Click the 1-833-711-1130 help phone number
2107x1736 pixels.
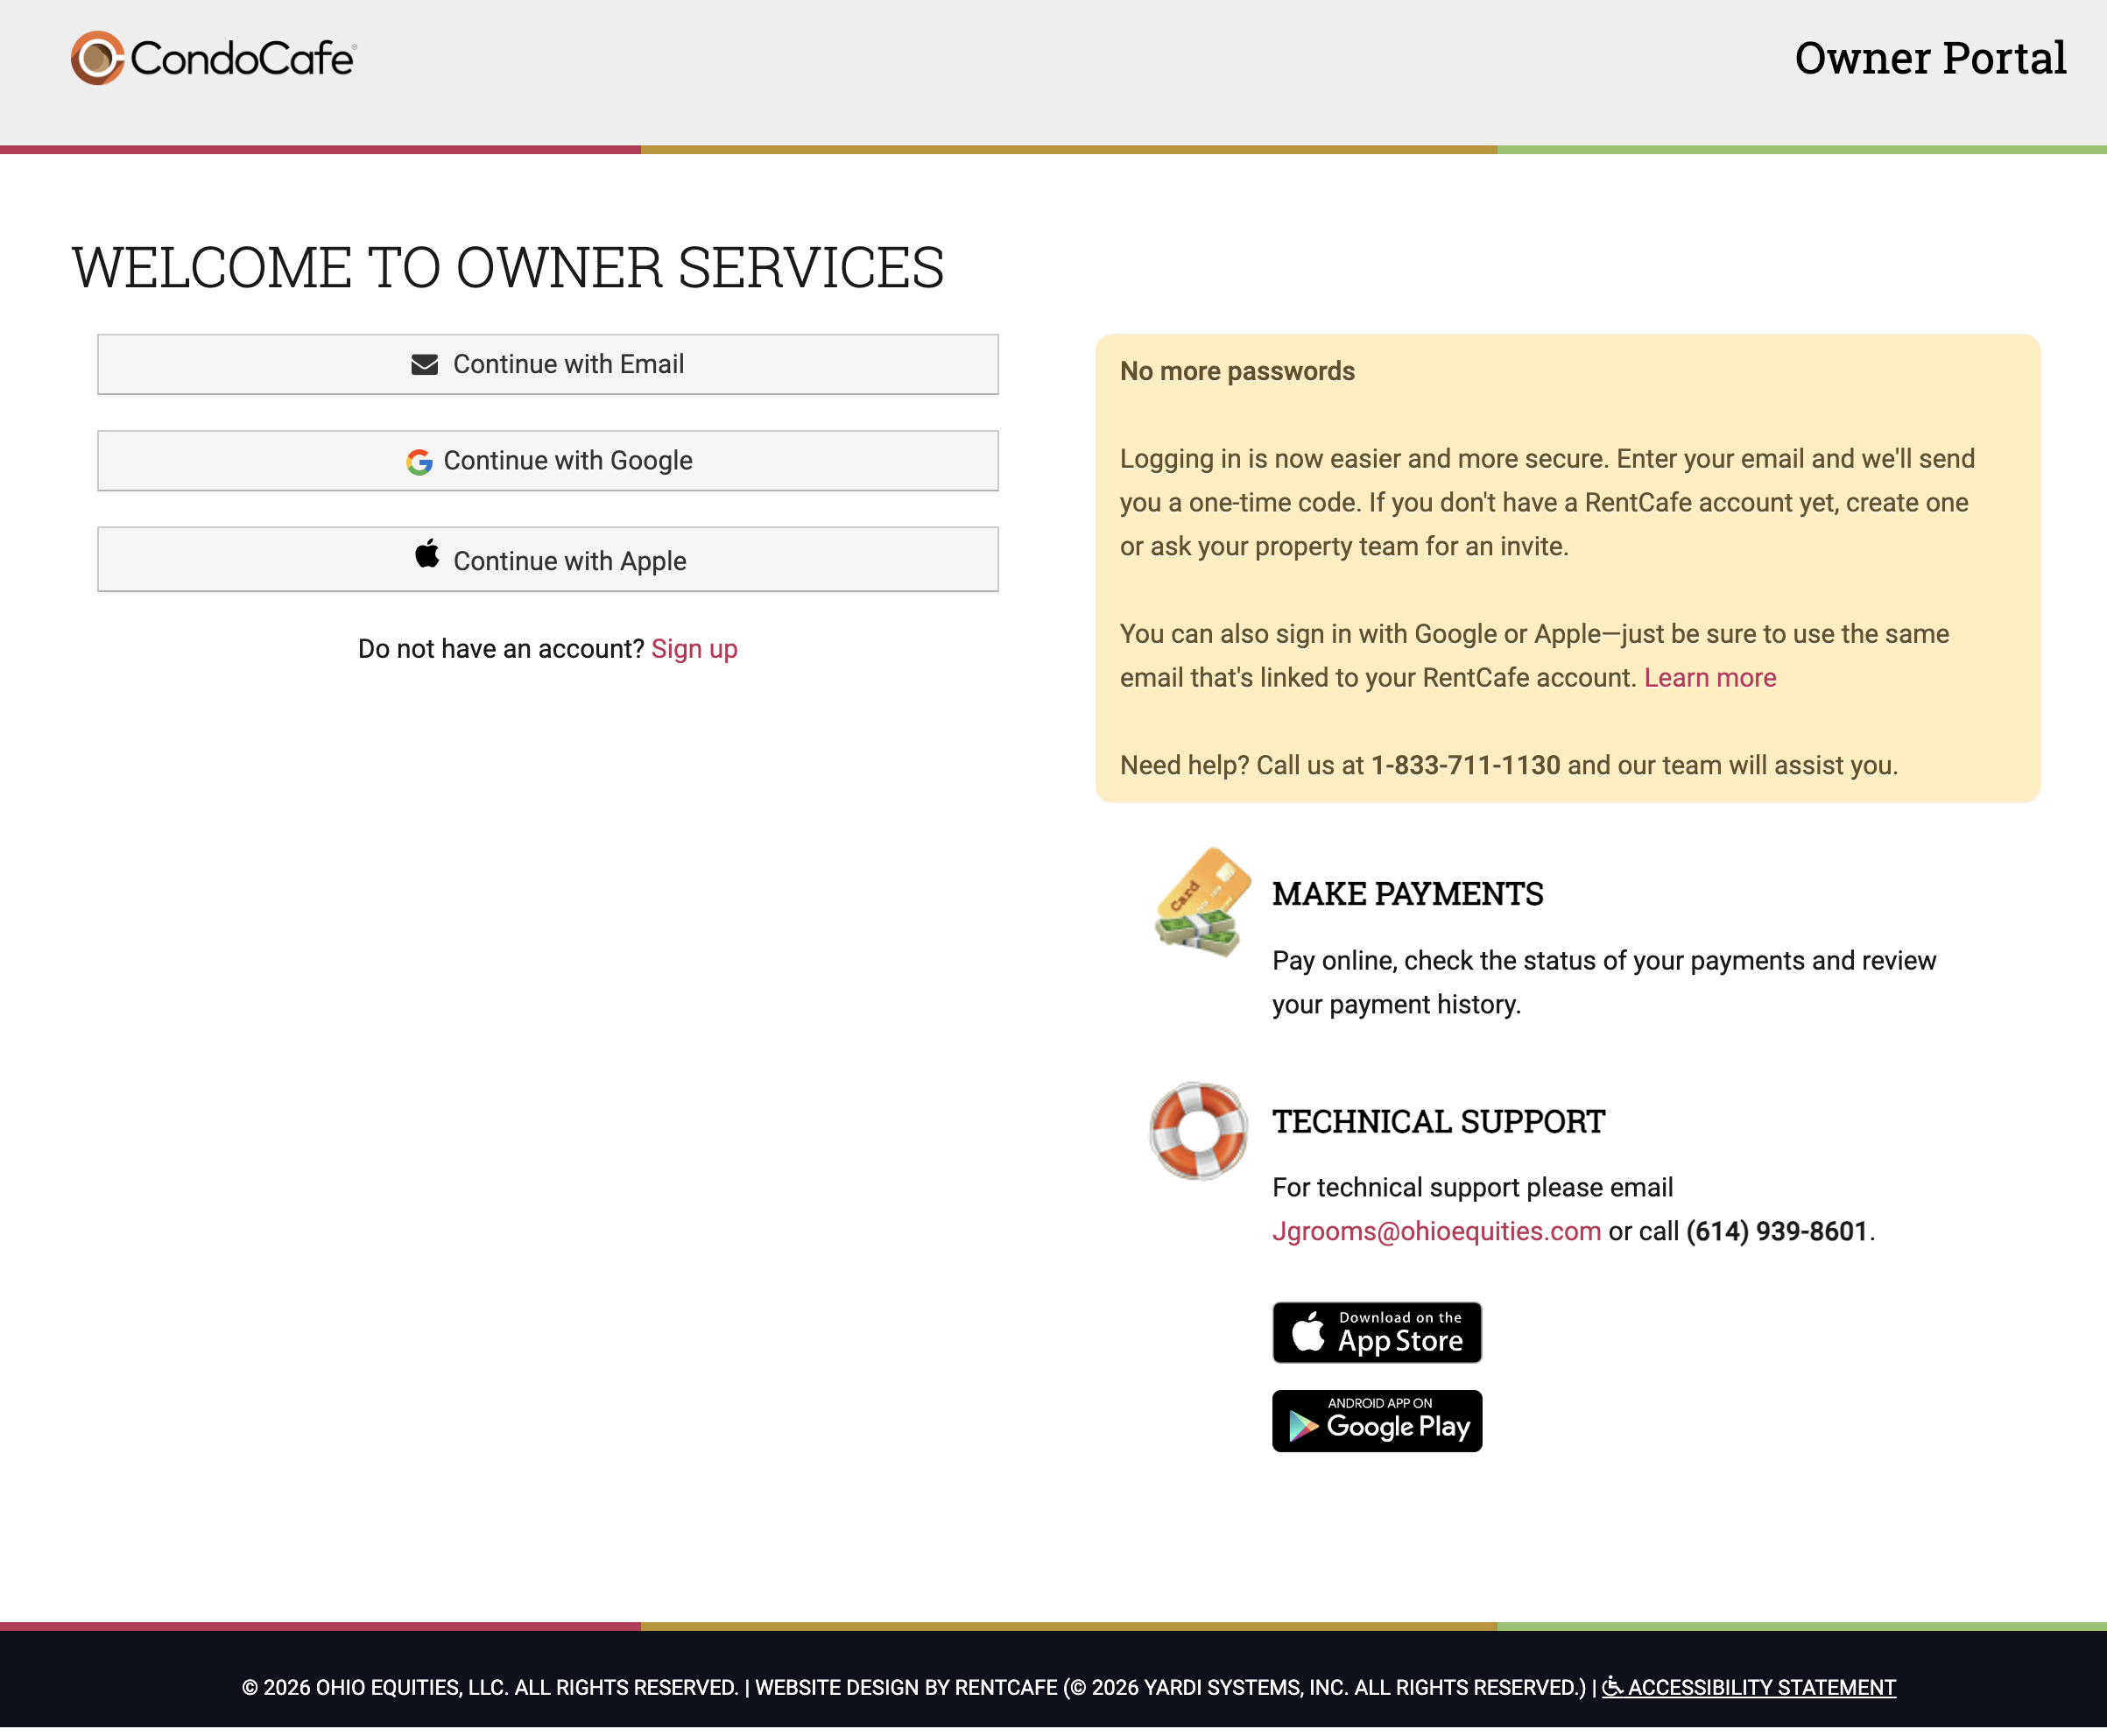coord(1464,765)
